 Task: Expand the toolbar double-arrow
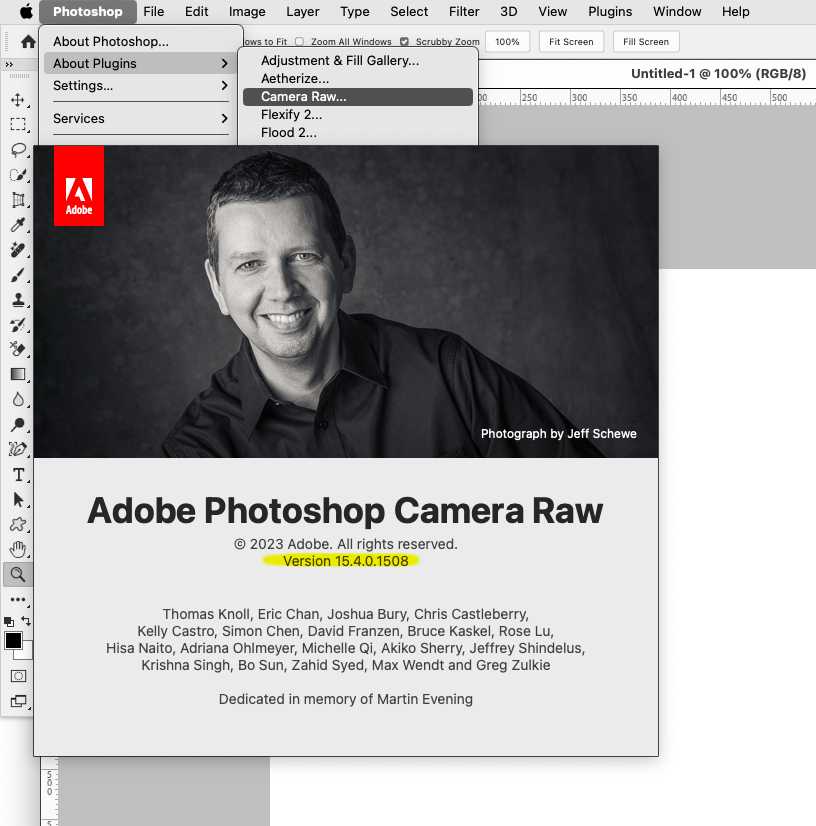click(x=9, y=64)
